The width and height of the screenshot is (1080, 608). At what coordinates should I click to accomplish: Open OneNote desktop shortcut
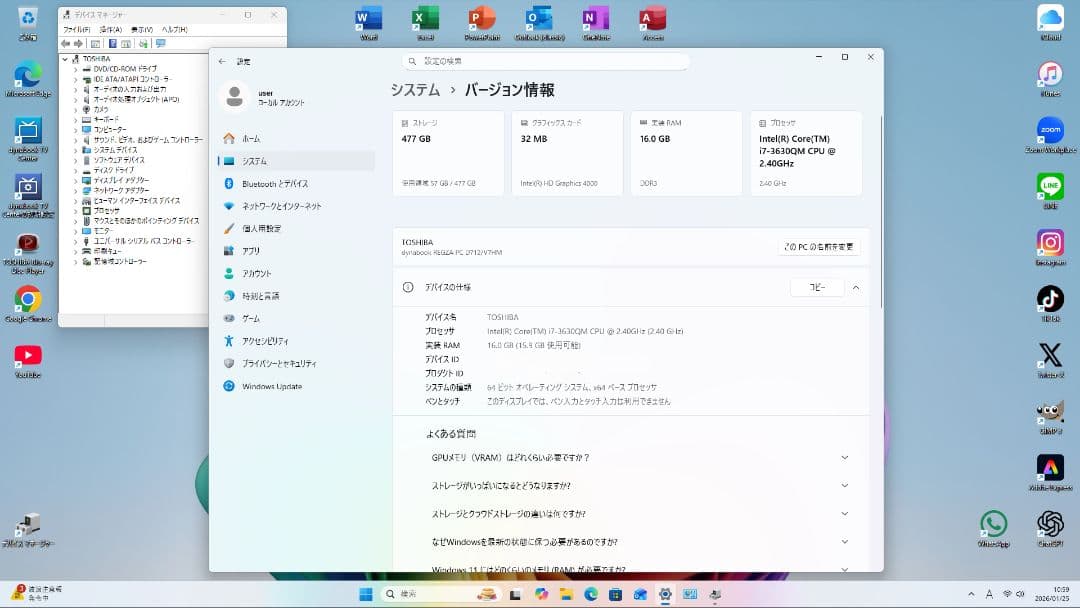(596, 23)
